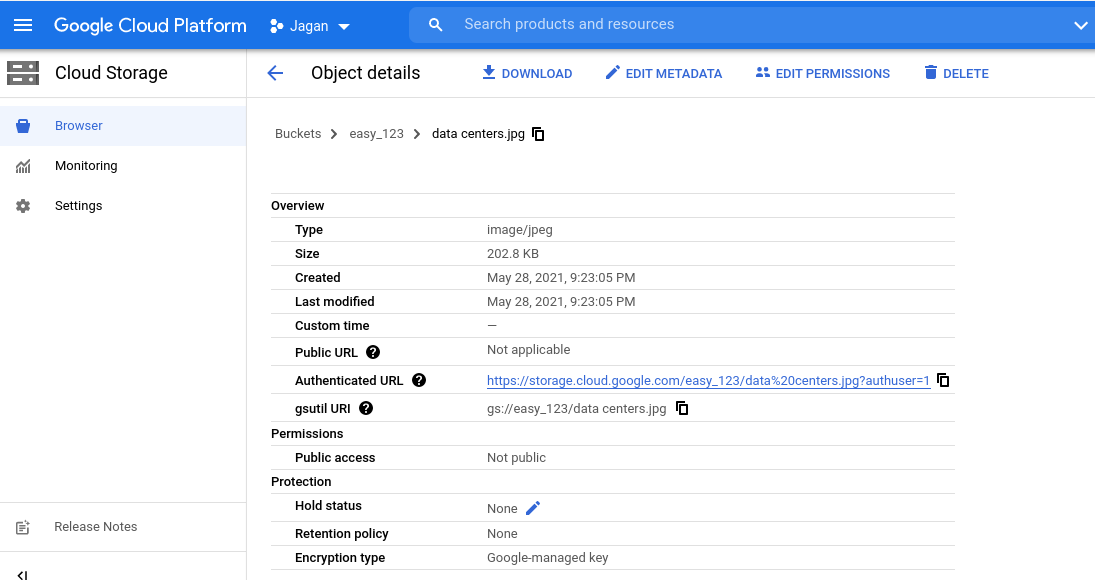Open Settings in the sidebar

pyautogui.click(x=123, y=206)
